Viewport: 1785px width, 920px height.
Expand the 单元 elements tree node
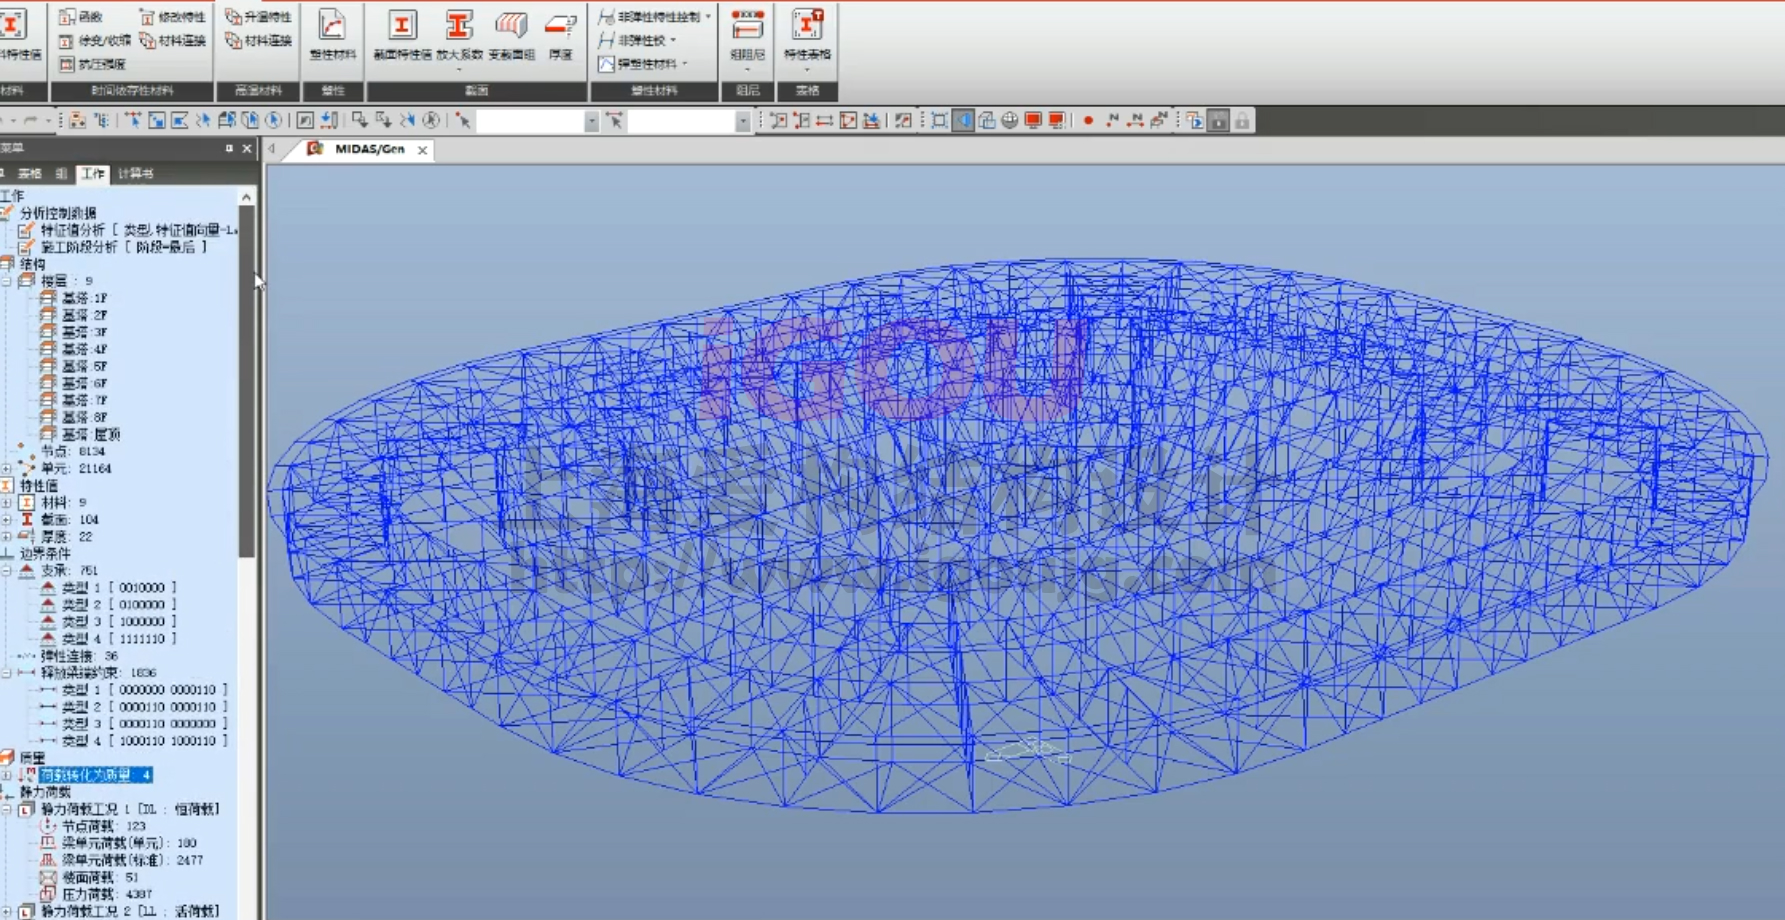pos(7,468)
